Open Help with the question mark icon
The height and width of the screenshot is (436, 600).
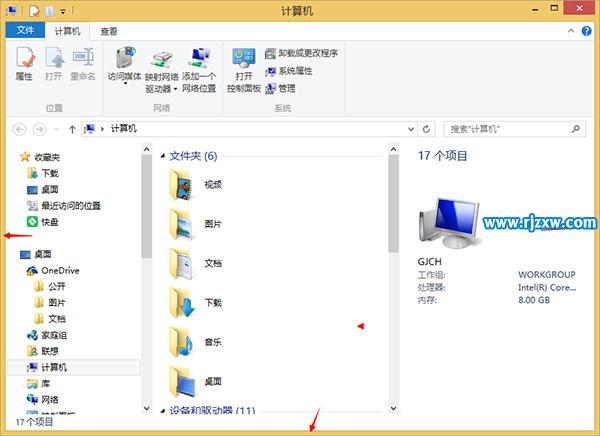[586, 31]
